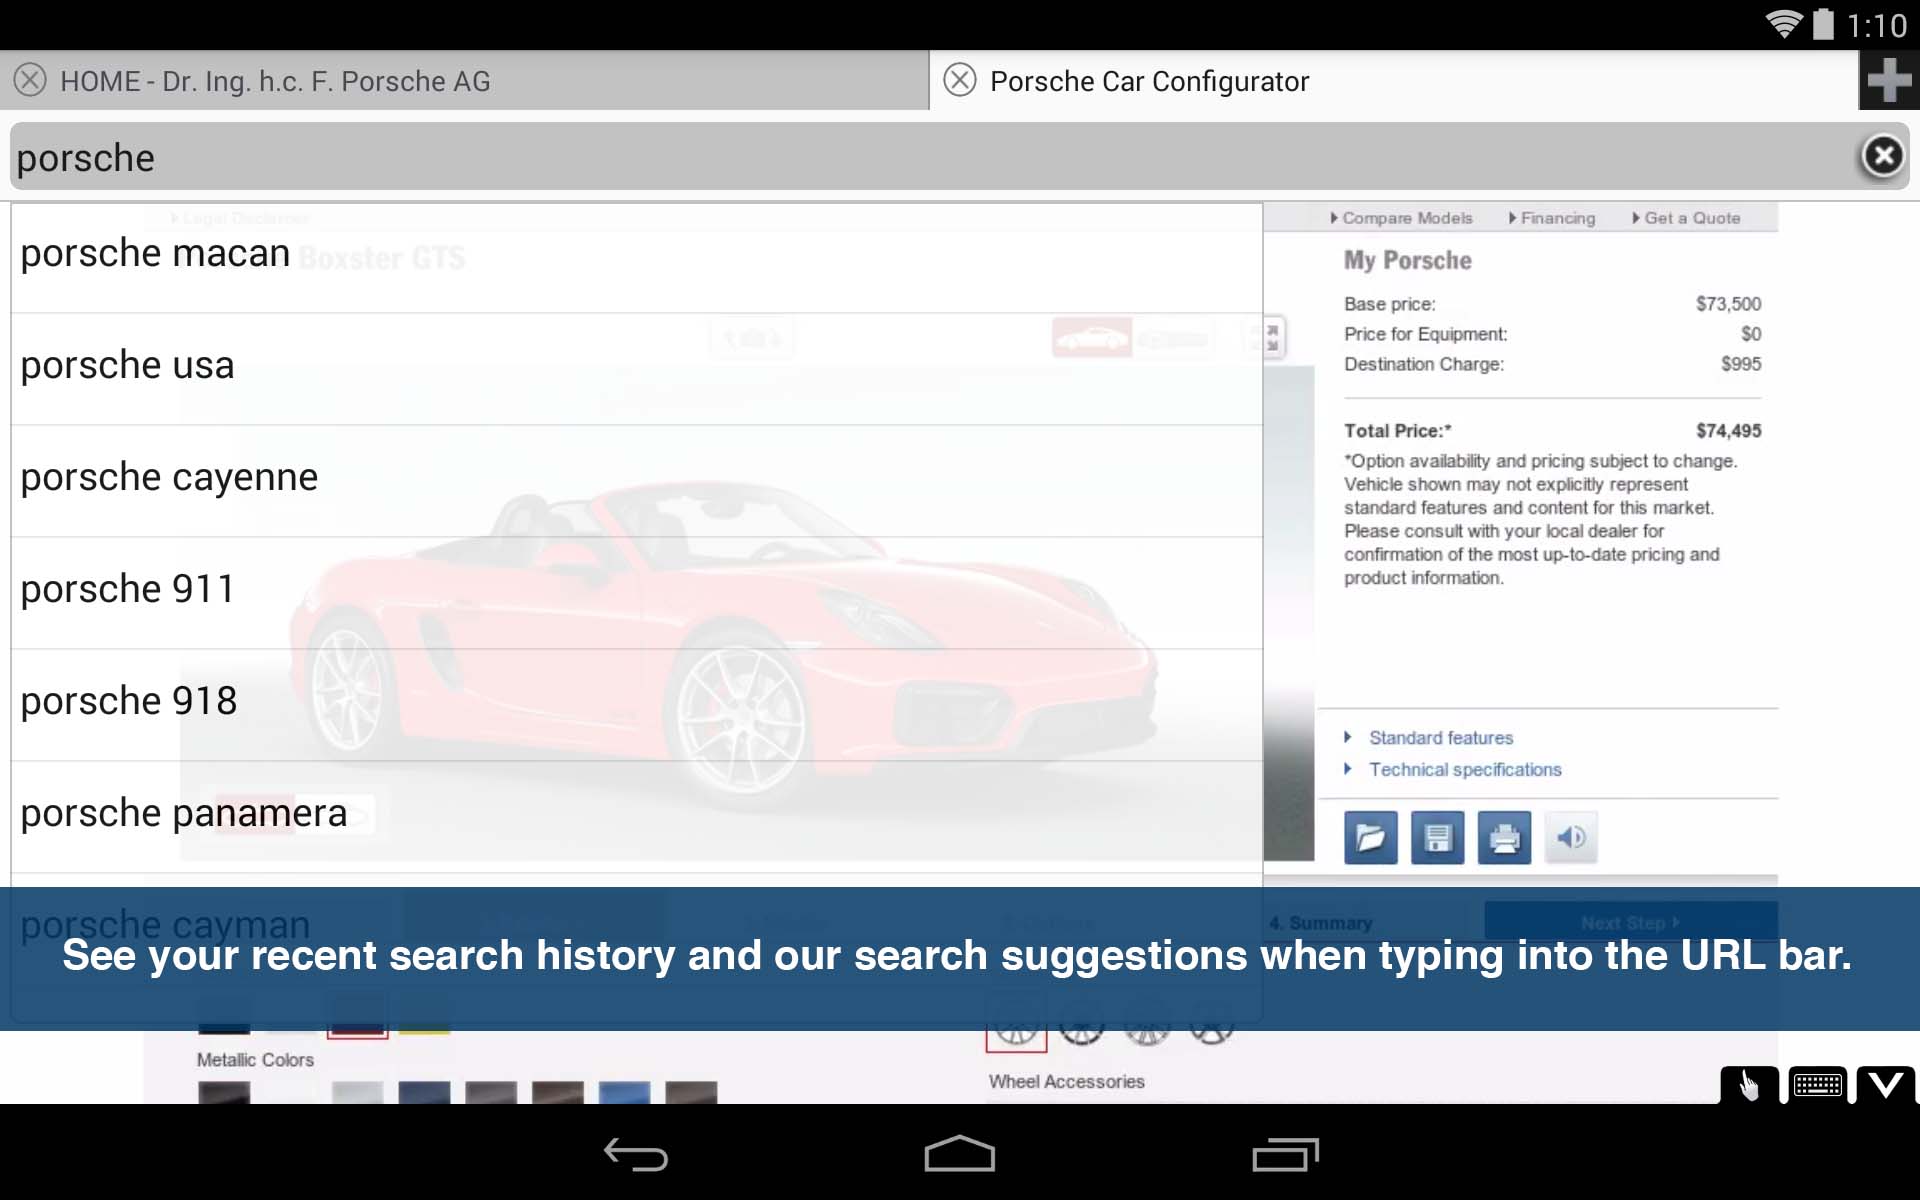
Task: Tap the plus icon to open a new tab
Action: click(1890, 80)
